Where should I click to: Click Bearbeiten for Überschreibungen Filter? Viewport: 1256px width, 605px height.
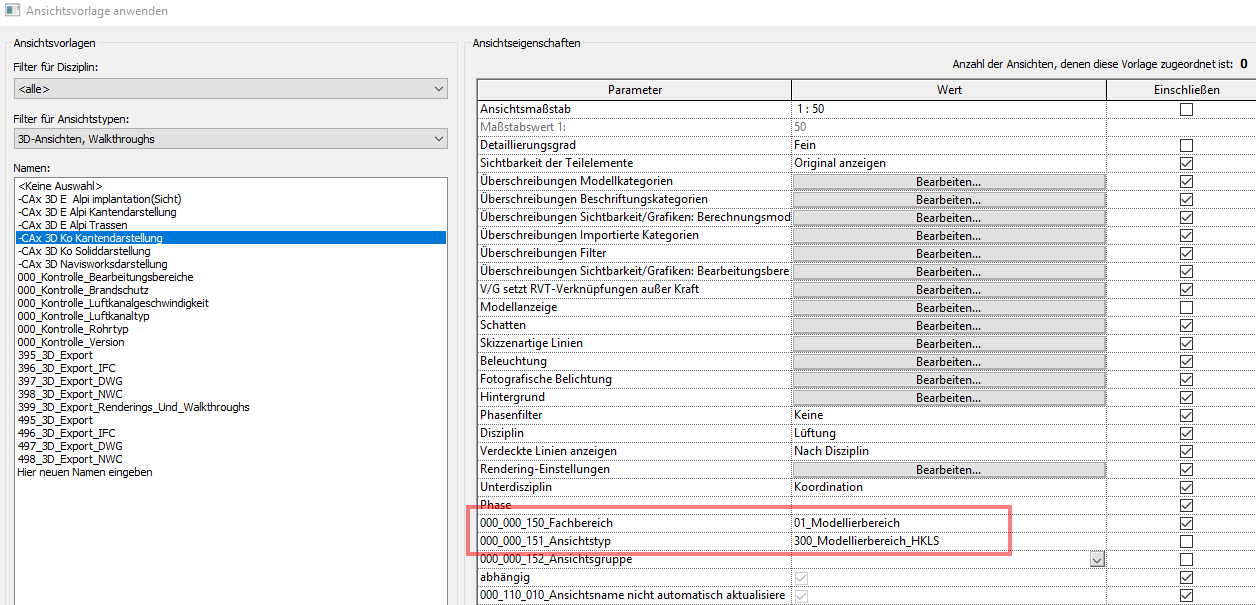948,253
